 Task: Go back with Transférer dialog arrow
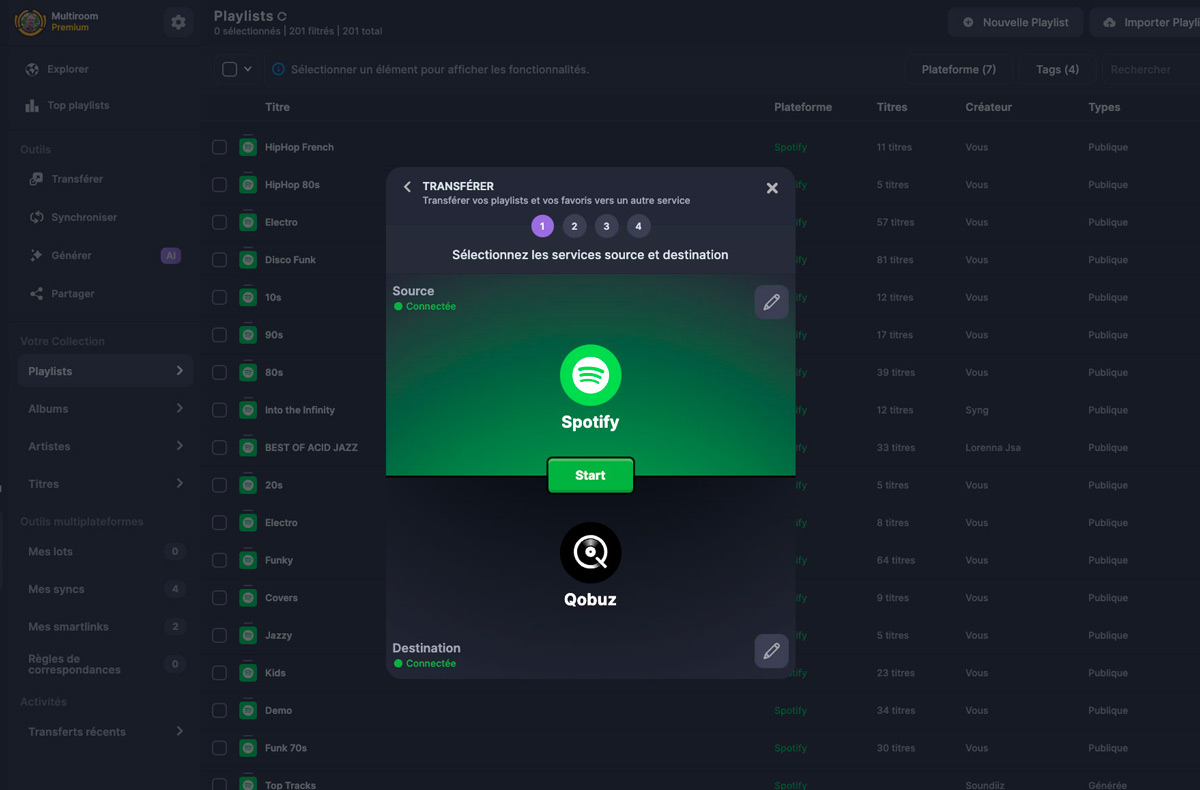pos(407,187)
